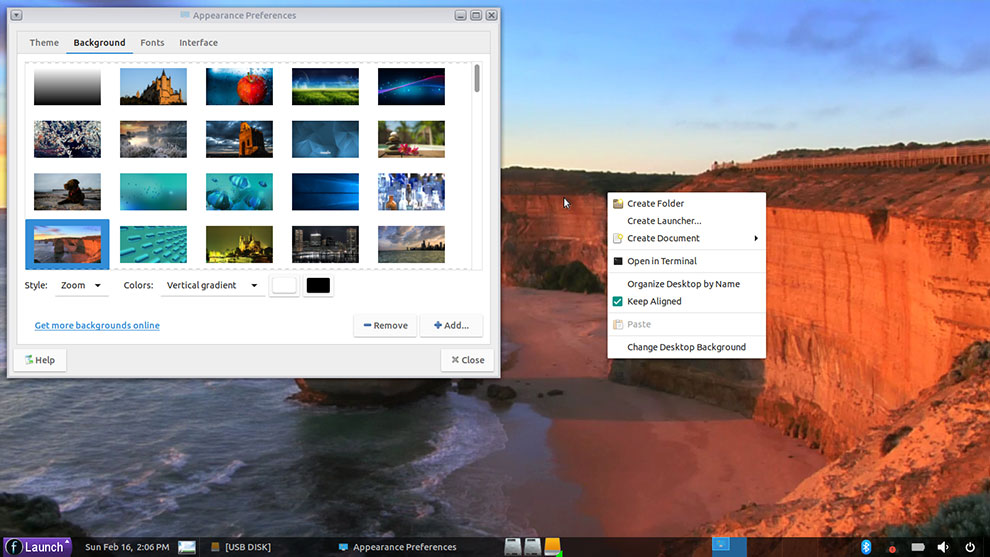Open the Style dropdown showing Zoom

81,285
